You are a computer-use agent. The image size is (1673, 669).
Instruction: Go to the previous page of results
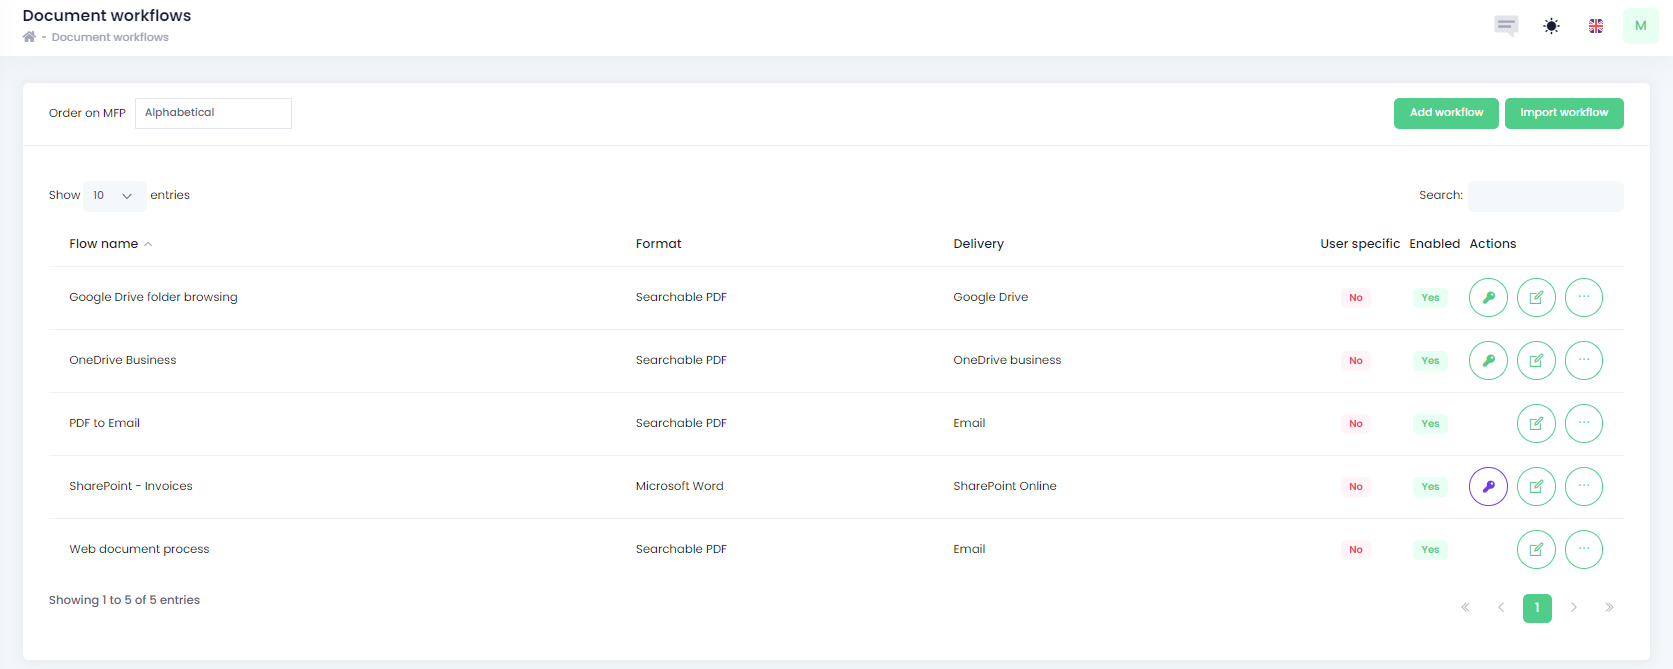click(1501, 607)
